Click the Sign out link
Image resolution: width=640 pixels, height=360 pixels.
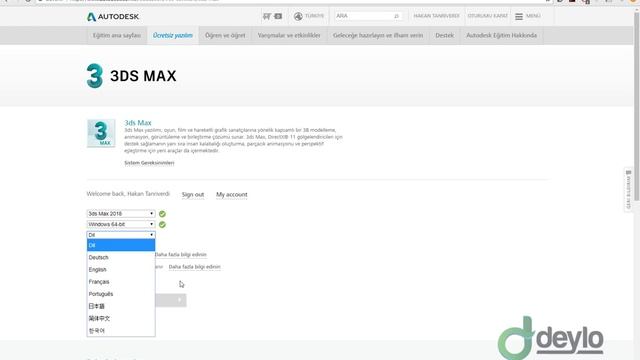(193, 195)
